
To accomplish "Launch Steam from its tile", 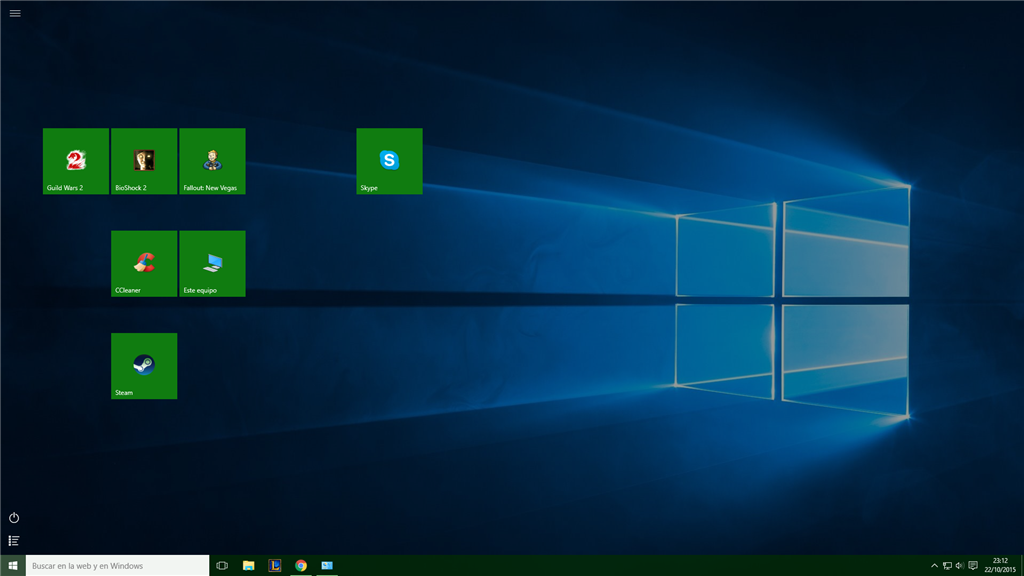I will (144, 366).
